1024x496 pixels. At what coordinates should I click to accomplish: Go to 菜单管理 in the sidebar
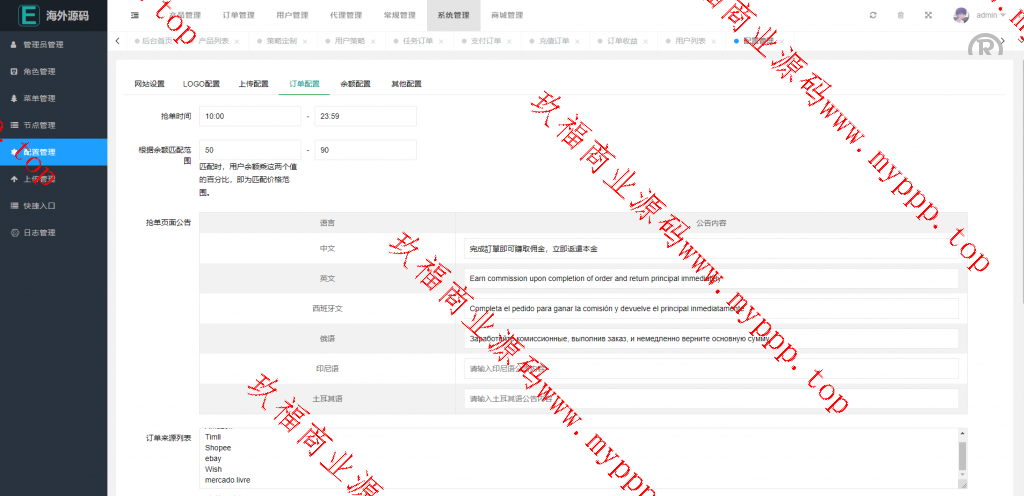tap(39, 99)
